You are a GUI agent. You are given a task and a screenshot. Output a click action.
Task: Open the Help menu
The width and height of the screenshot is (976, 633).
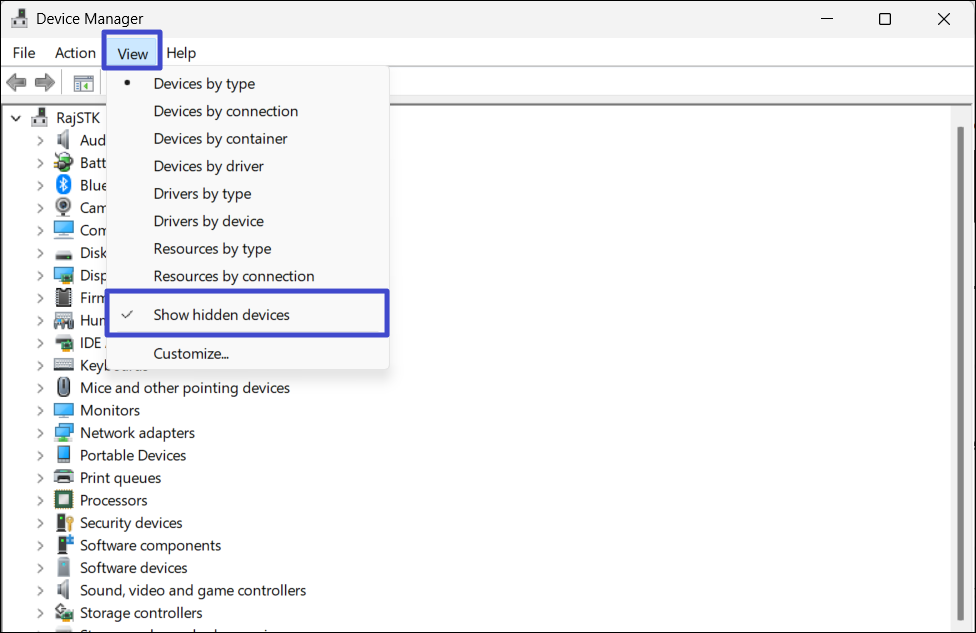tap(181, 53)
